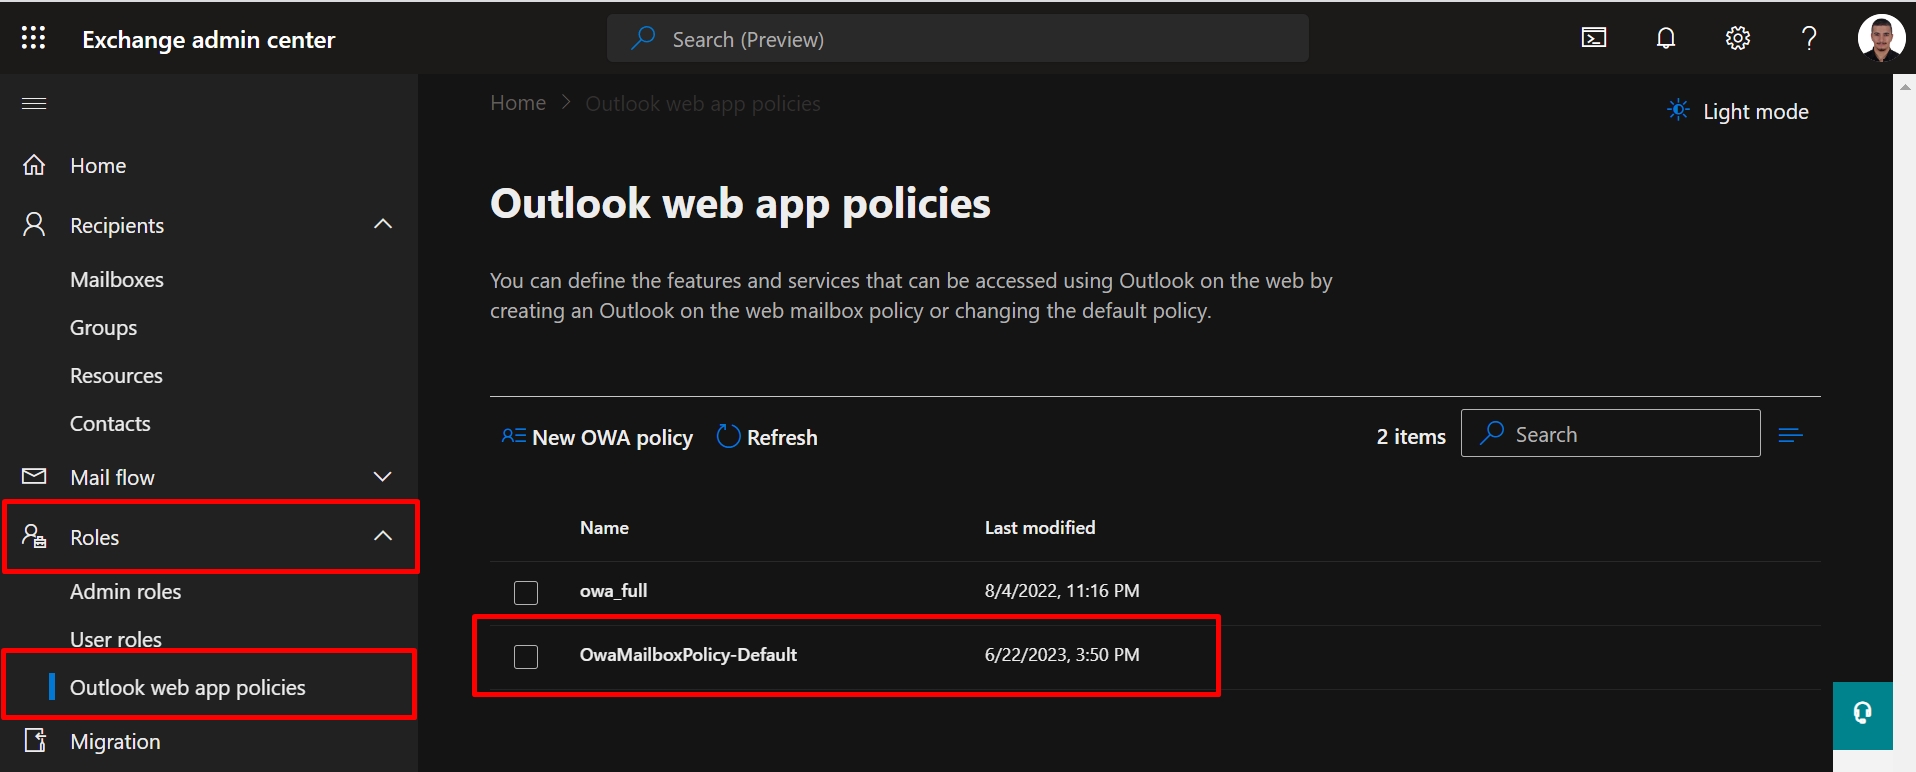Click the Recipients person icon

pos(34,224)
